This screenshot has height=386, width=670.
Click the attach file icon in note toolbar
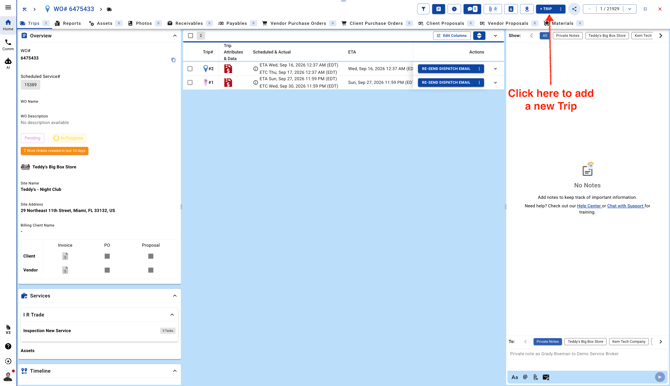[535, 377]
